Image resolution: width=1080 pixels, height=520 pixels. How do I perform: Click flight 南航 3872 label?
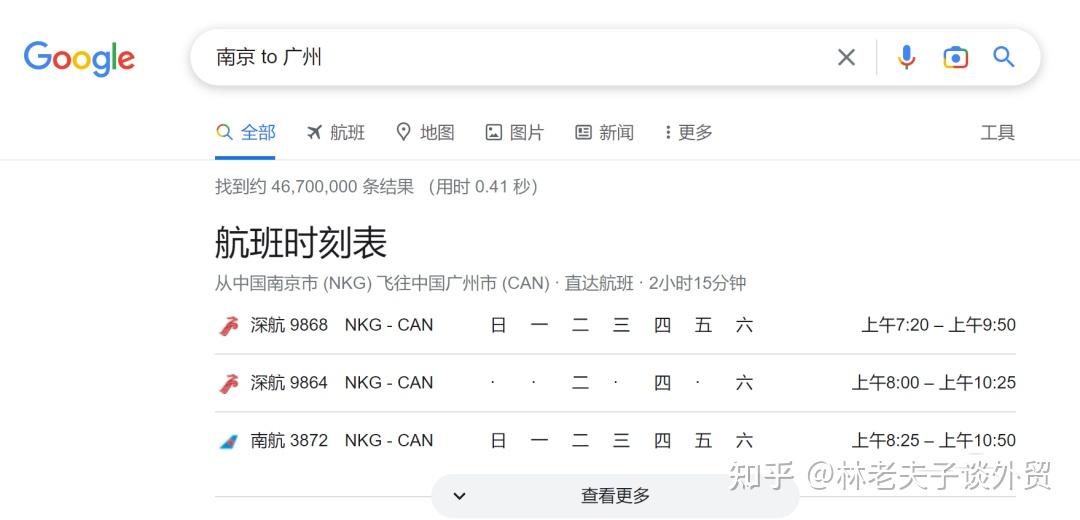point(289,441)
